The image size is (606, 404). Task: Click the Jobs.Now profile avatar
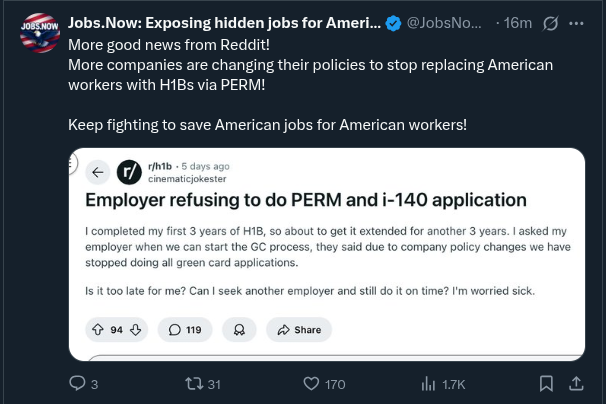click(40, 31)
